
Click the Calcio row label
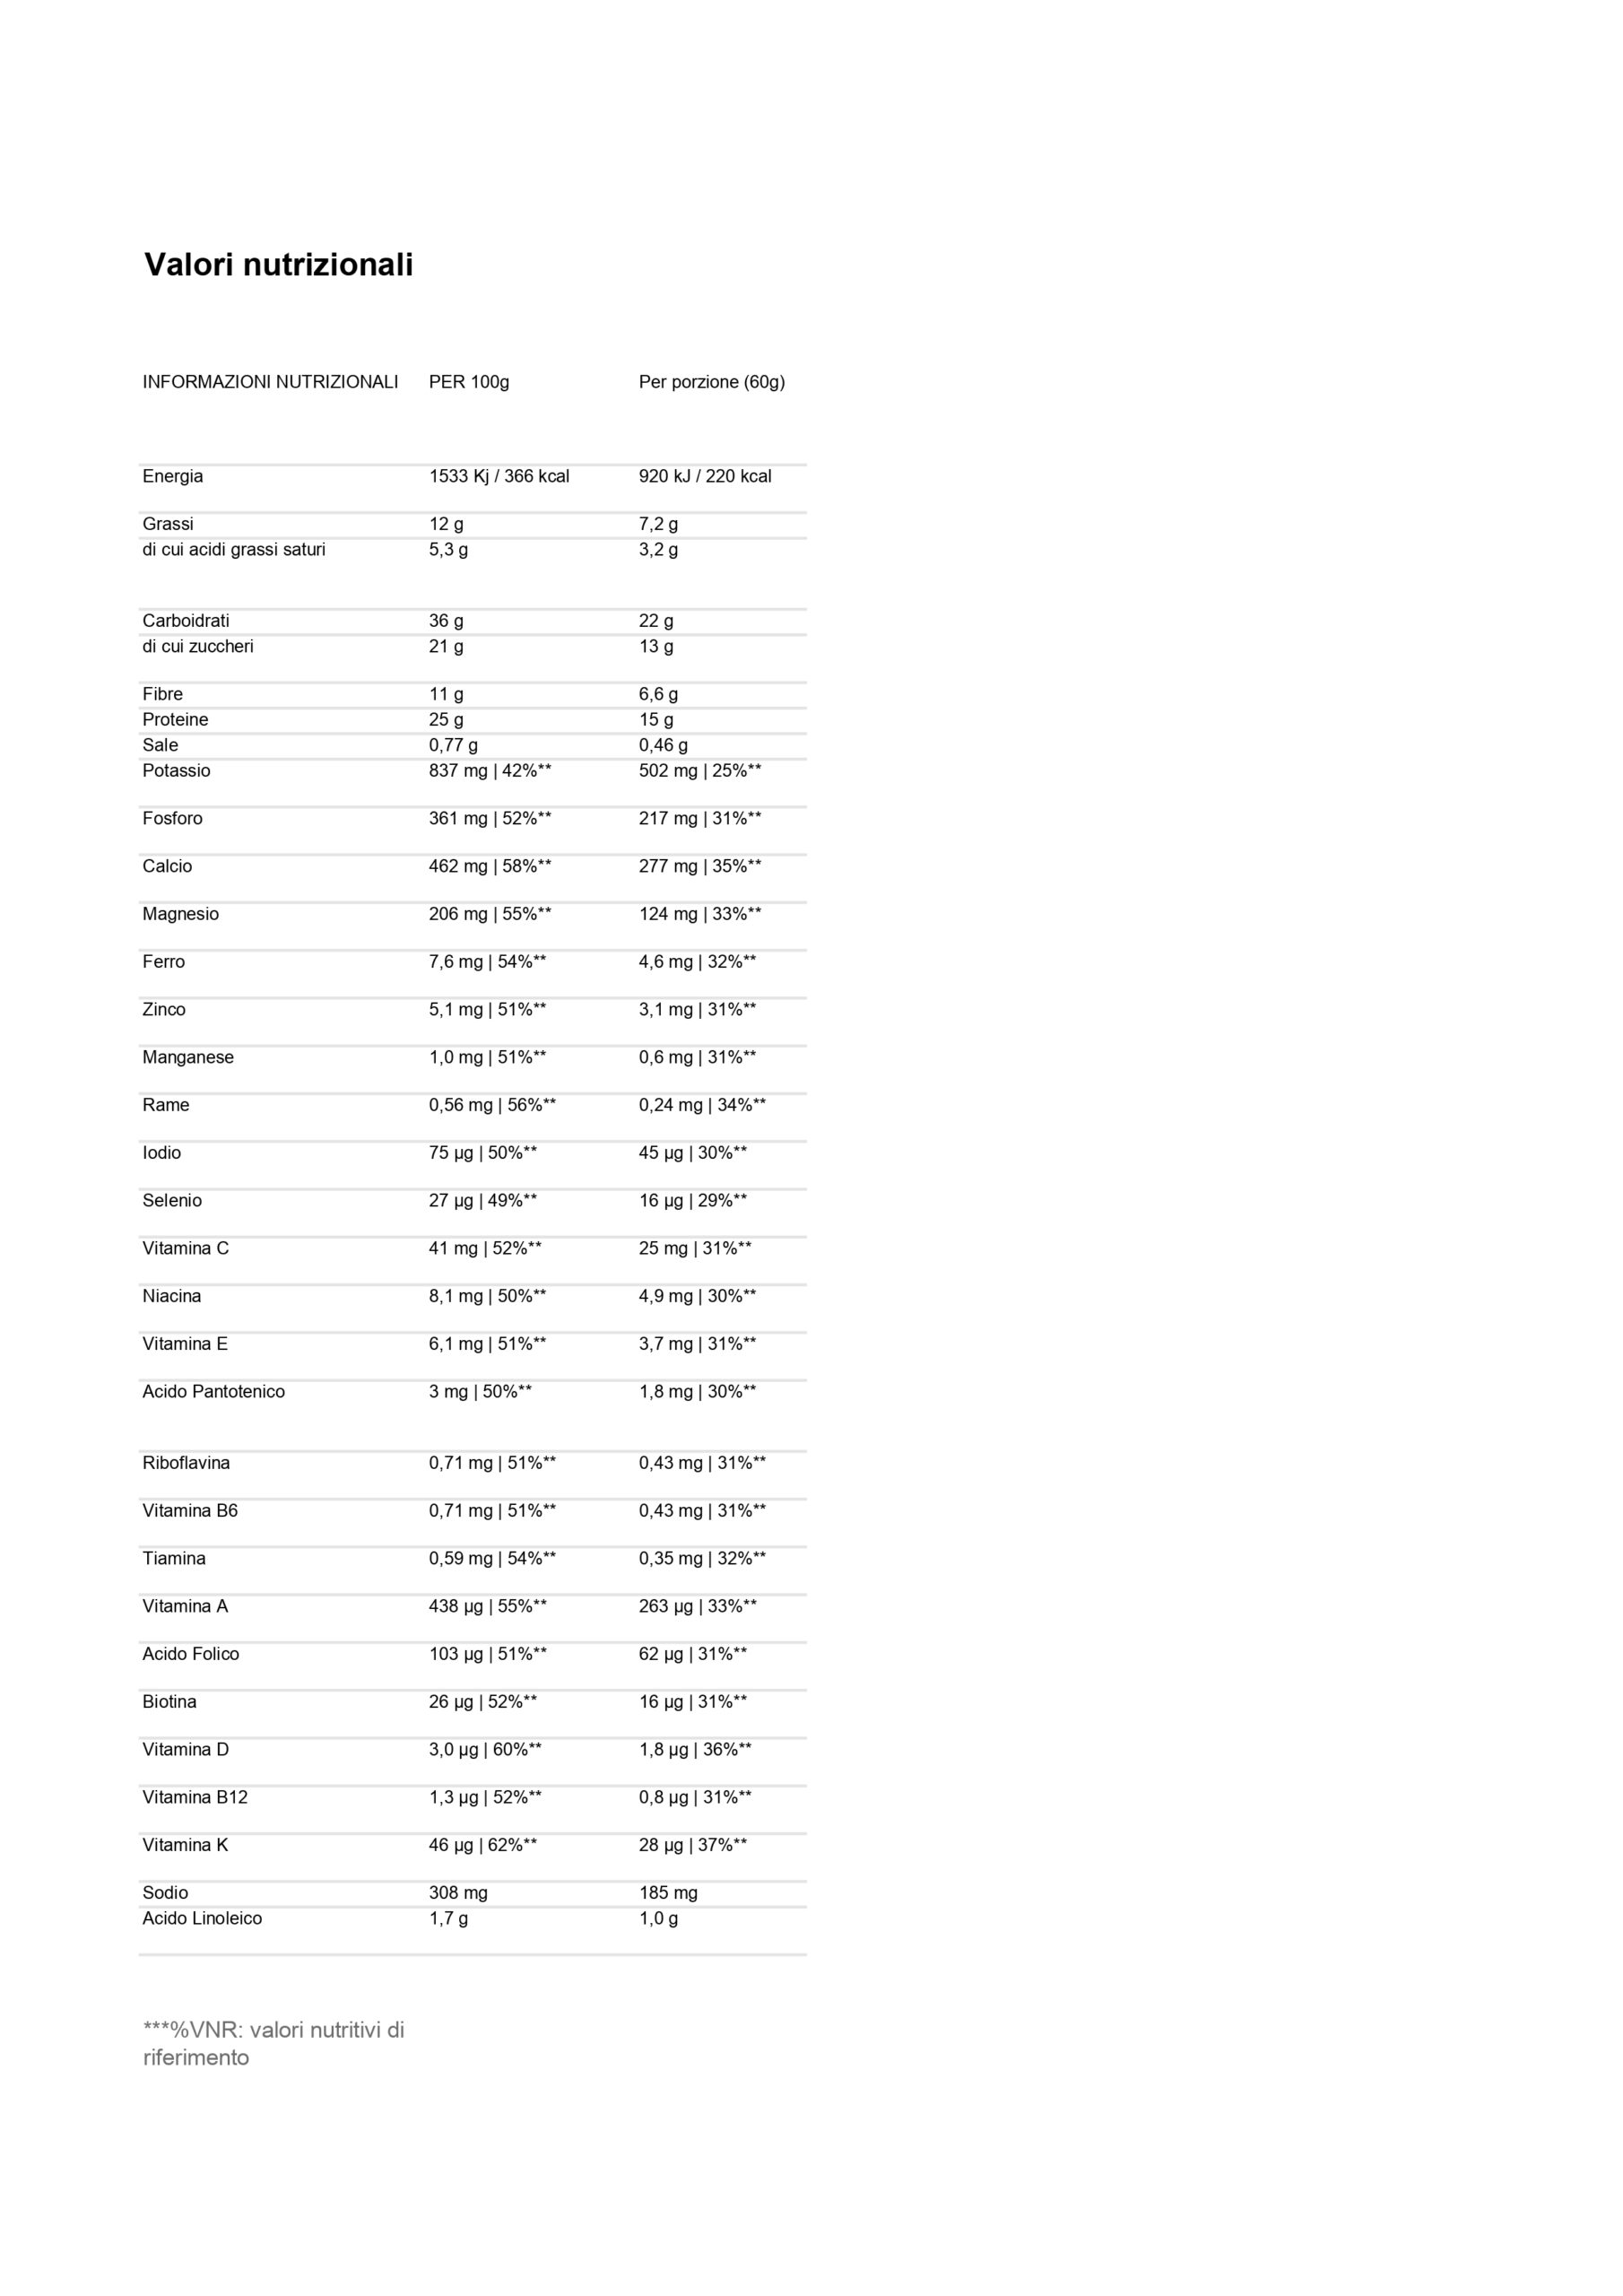click(167, 866)
